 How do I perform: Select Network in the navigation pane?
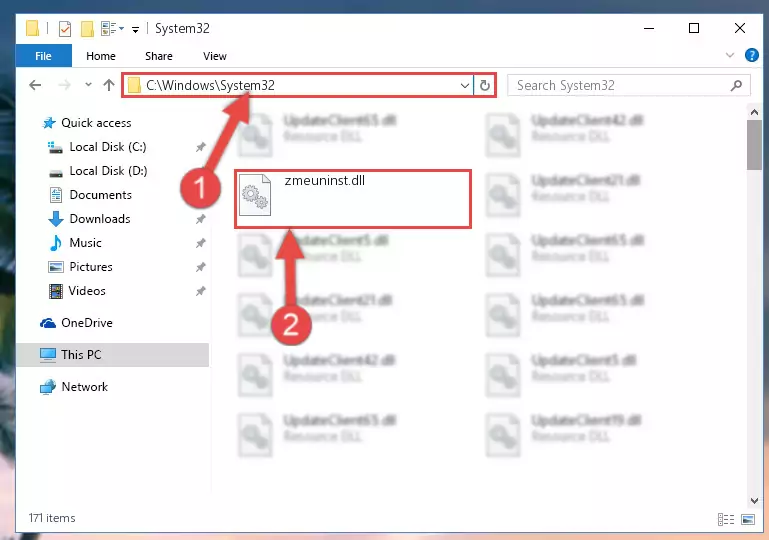click(x=84, y=387)
